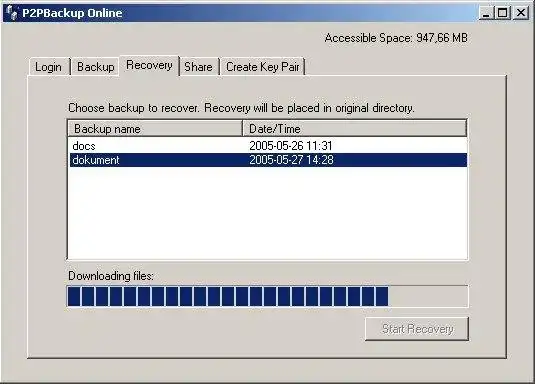Open the Create Key Pair tab
The height and width of the screenshot is (384, 535).
(262, 67)
